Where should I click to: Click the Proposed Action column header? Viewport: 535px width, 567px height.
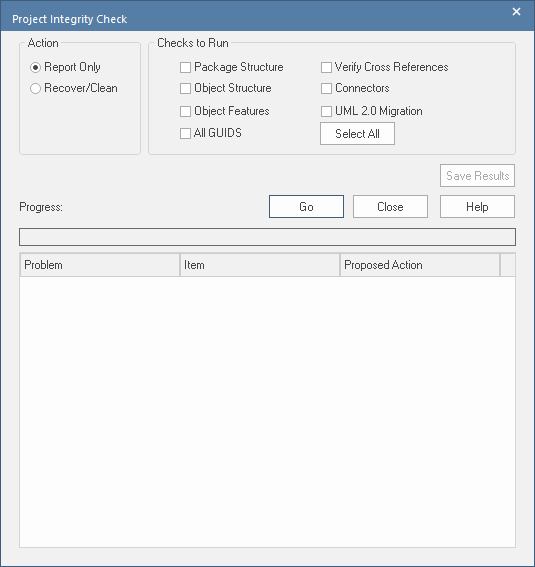420,265
